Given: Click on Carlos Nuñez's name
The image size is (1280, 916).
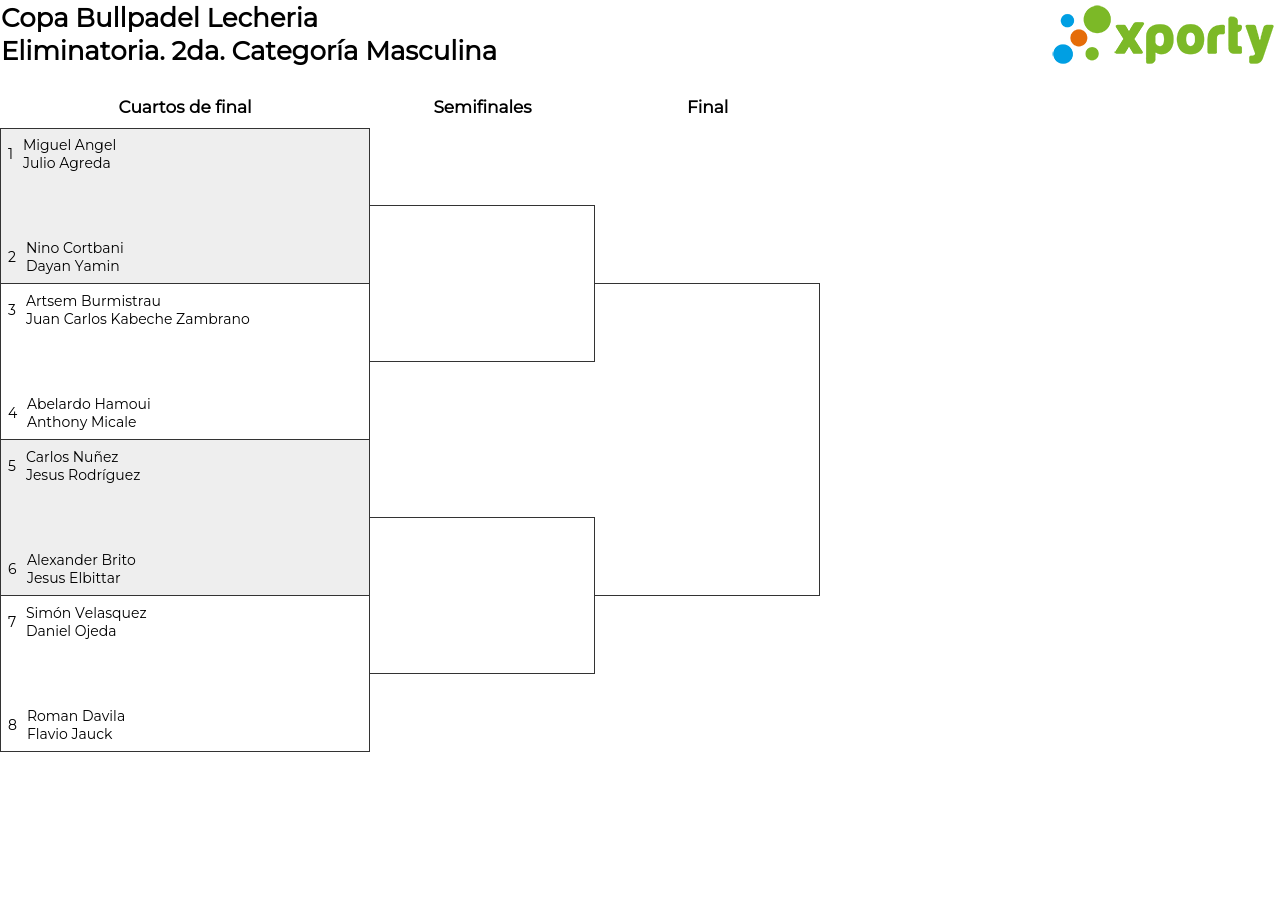Looking at the screenshot, I should pyautogui.click(x=72, y=457).
